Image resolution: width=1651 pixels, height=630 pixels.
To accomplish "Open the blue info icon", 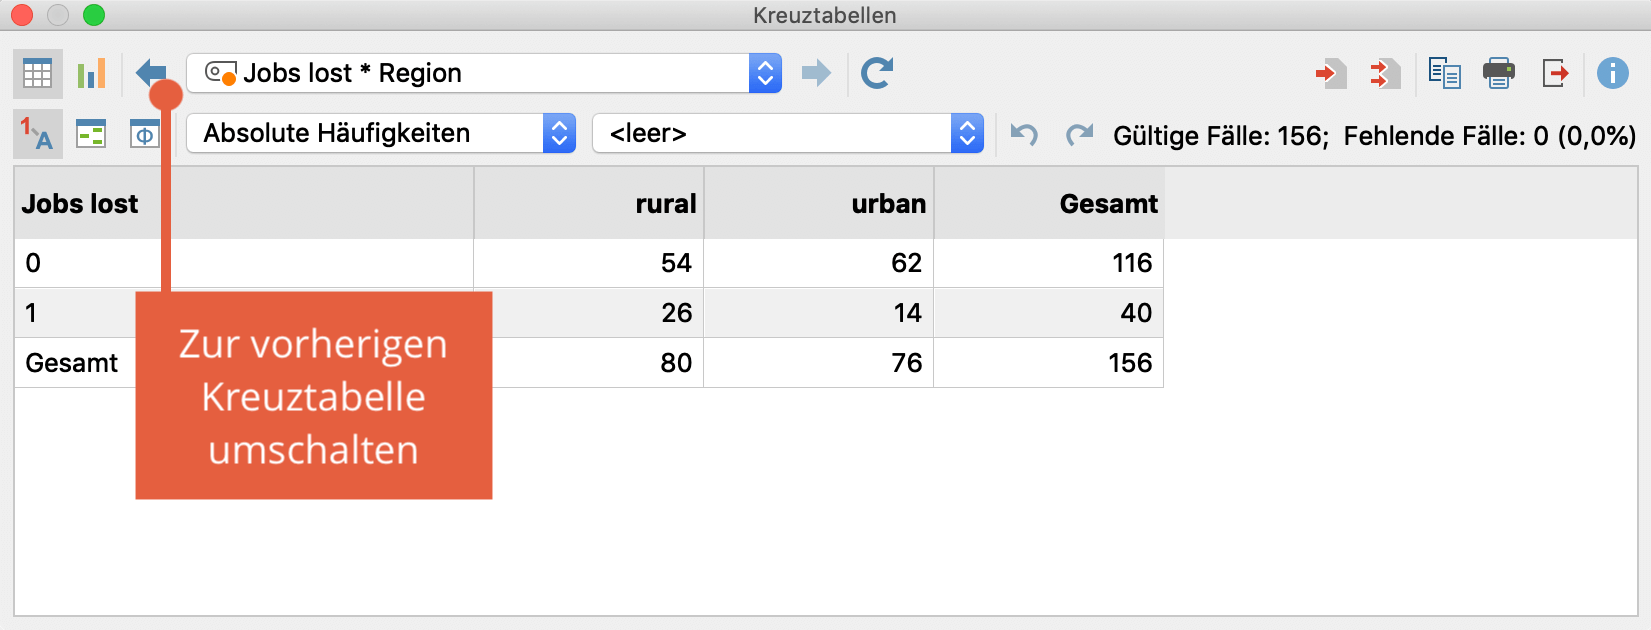I will pos(1612,73).
